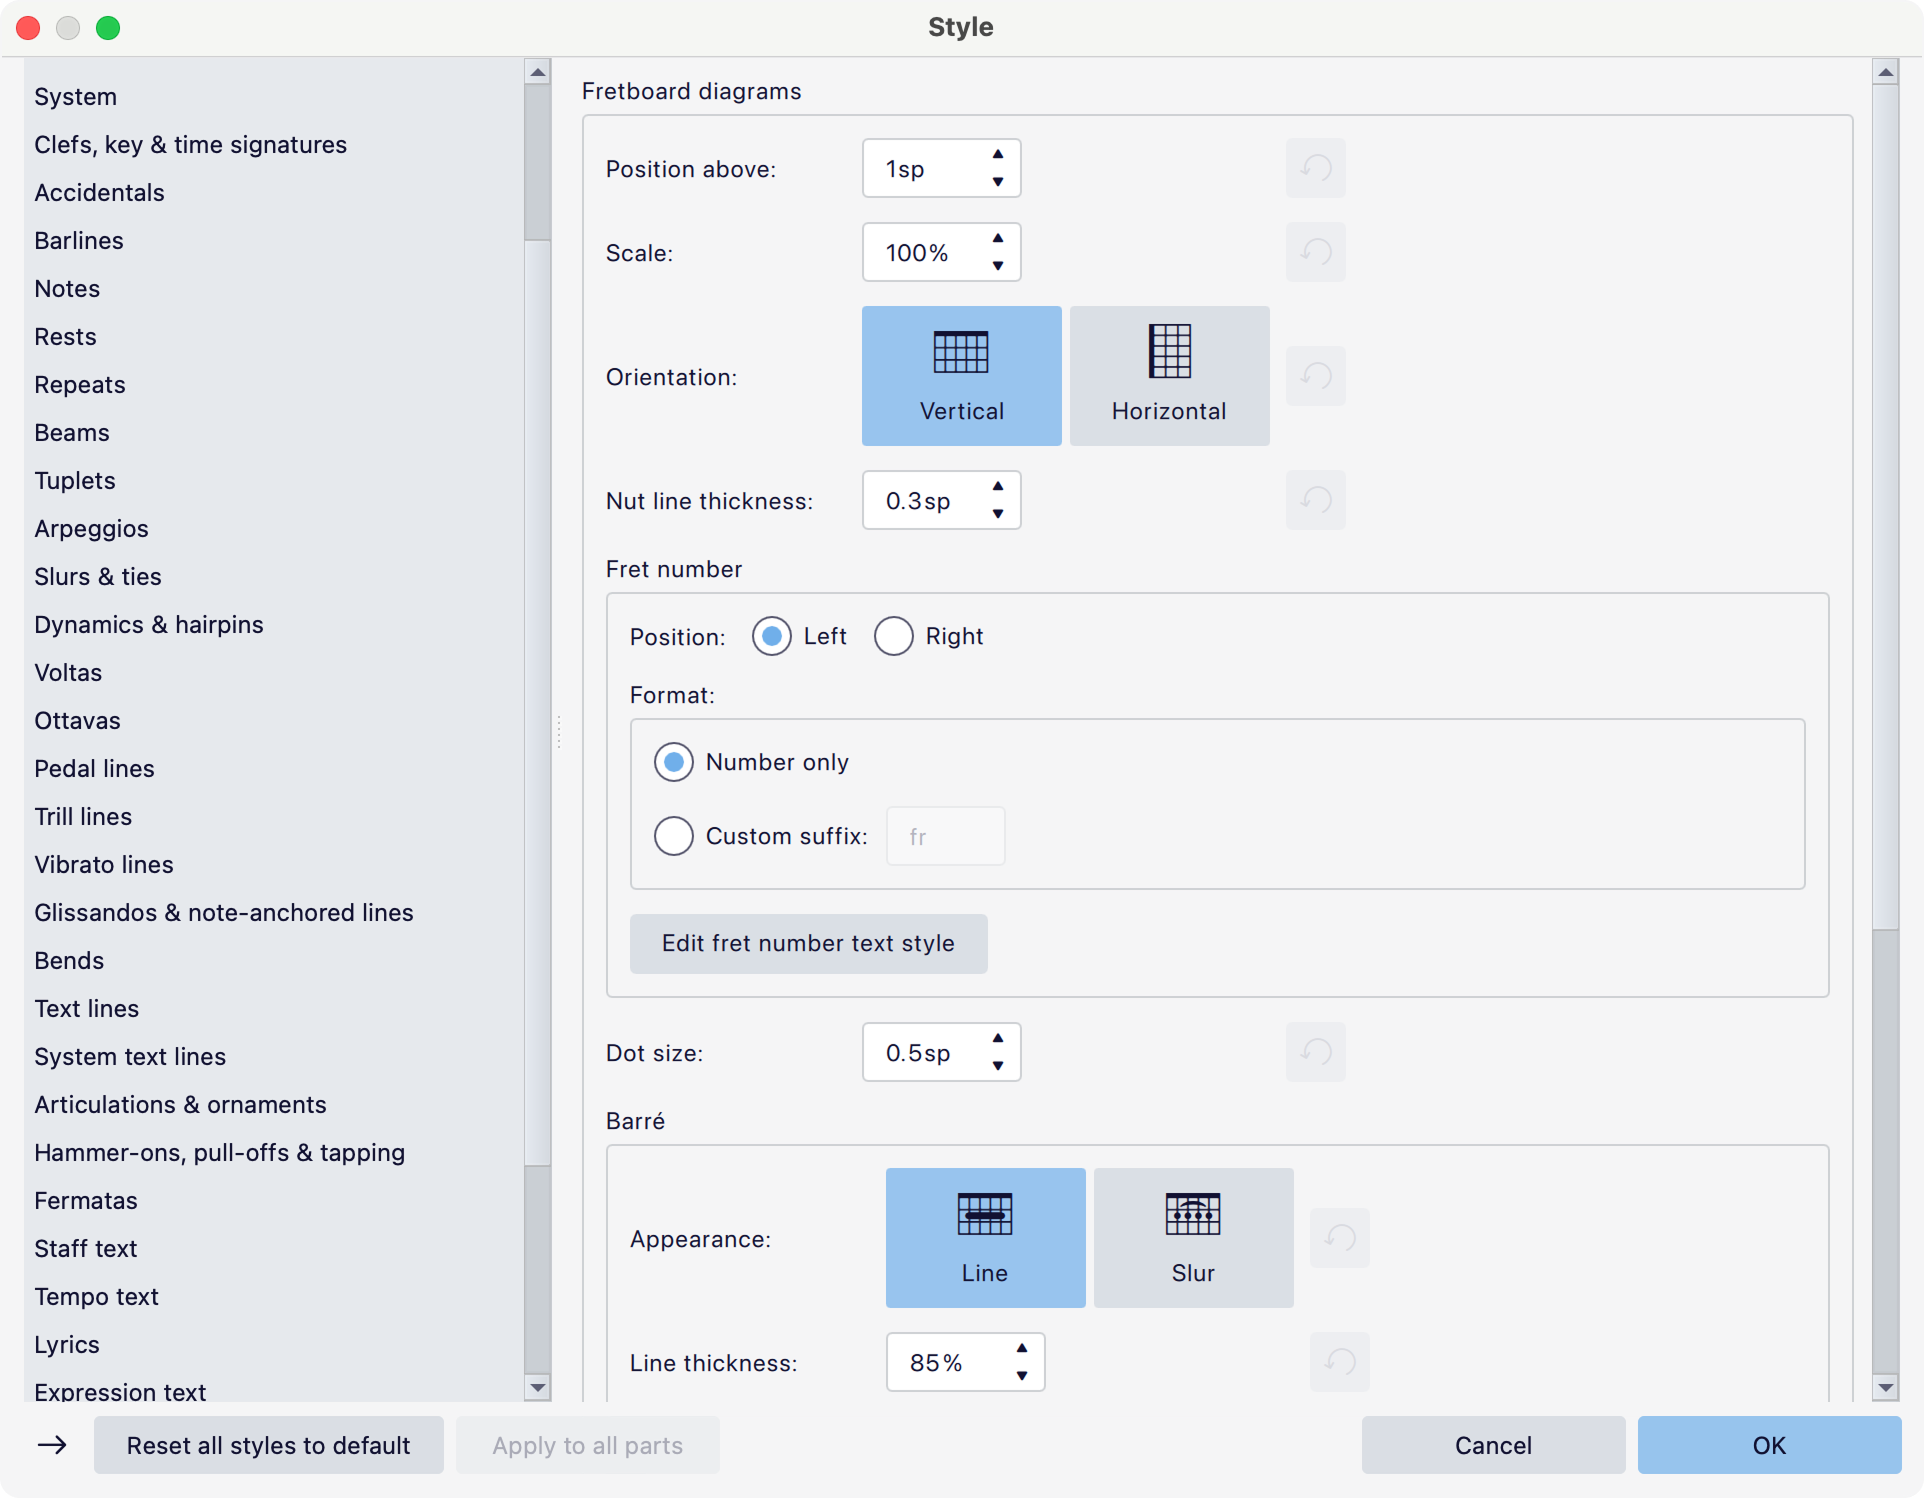Select the Number only format option
1924x1498 pixels.
[673, 762]
